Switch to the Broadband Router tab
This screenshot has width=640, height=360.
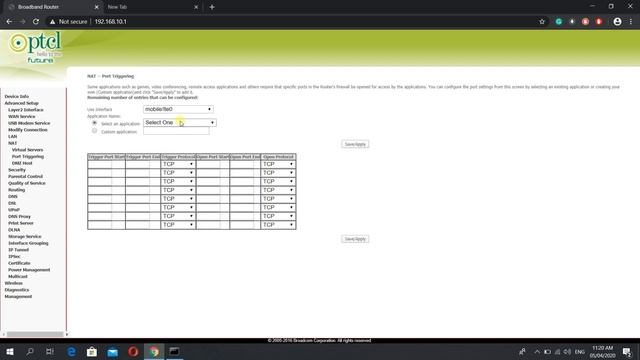point(52,7)
